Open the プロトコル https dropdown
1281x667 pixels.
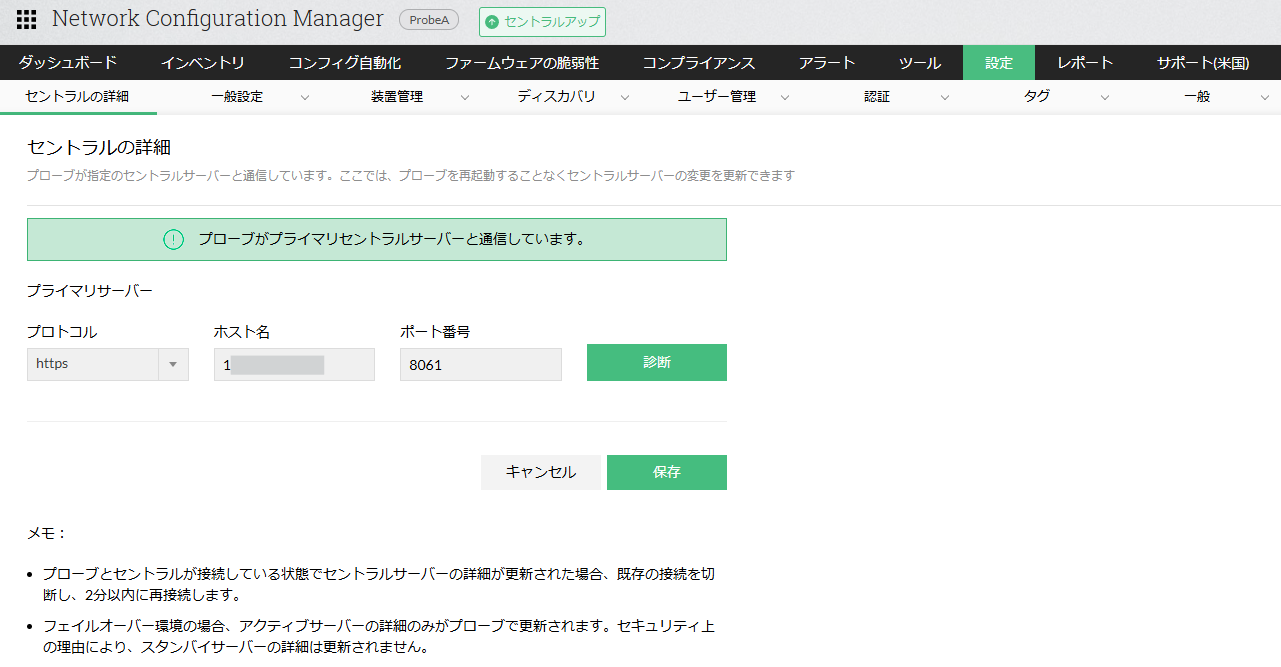(107, 364)
